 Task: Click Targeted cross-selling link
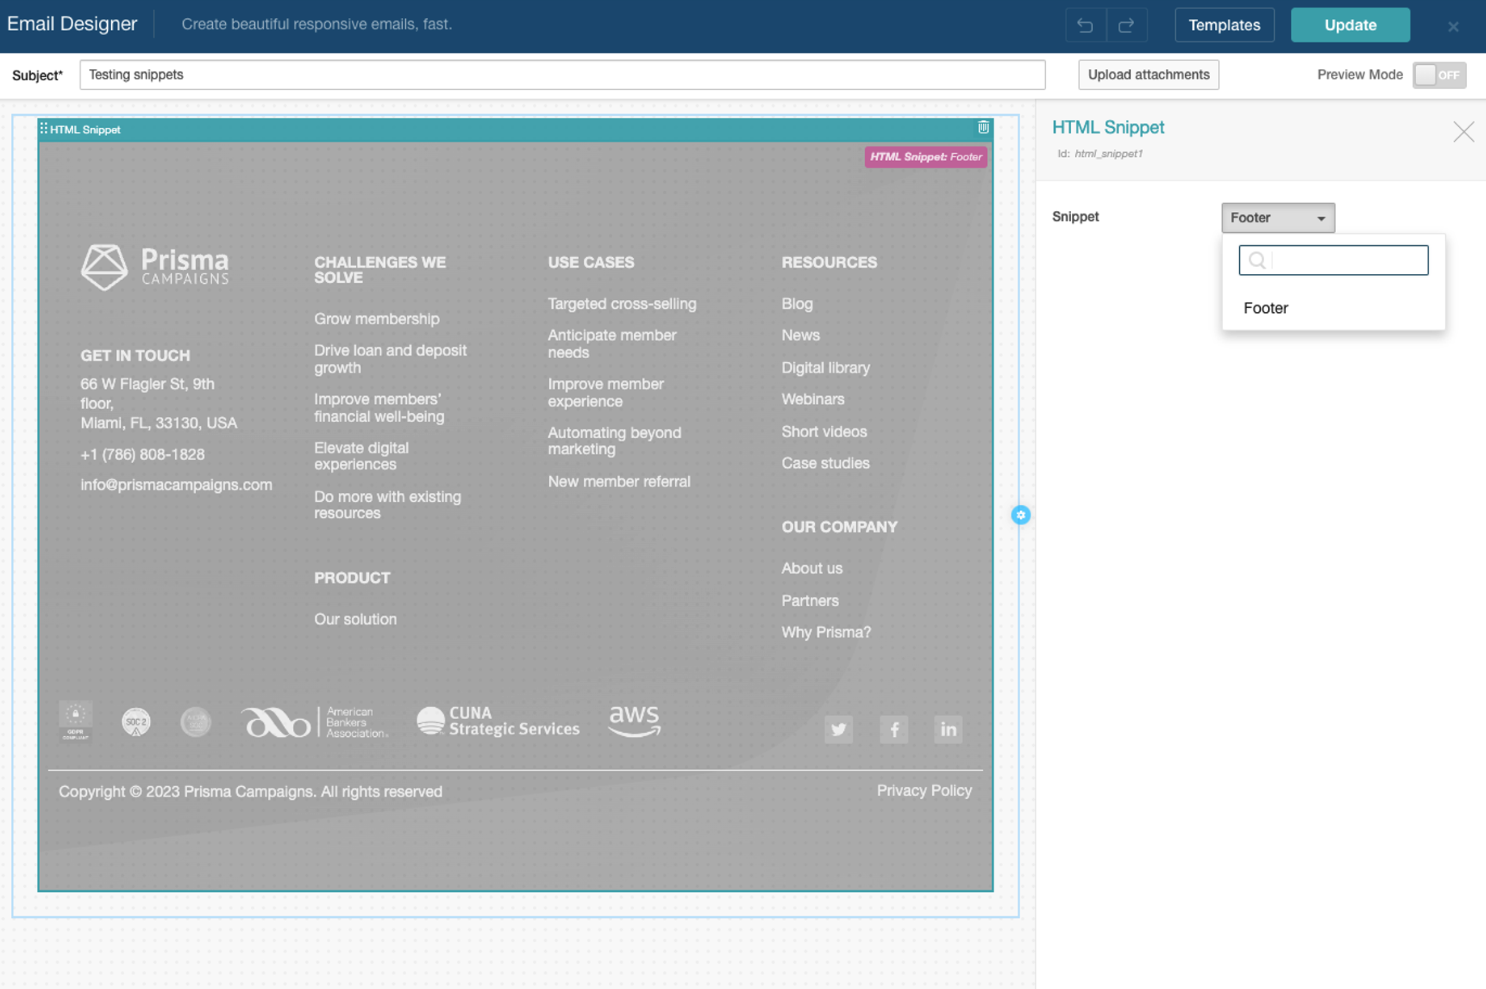[622, 304]
